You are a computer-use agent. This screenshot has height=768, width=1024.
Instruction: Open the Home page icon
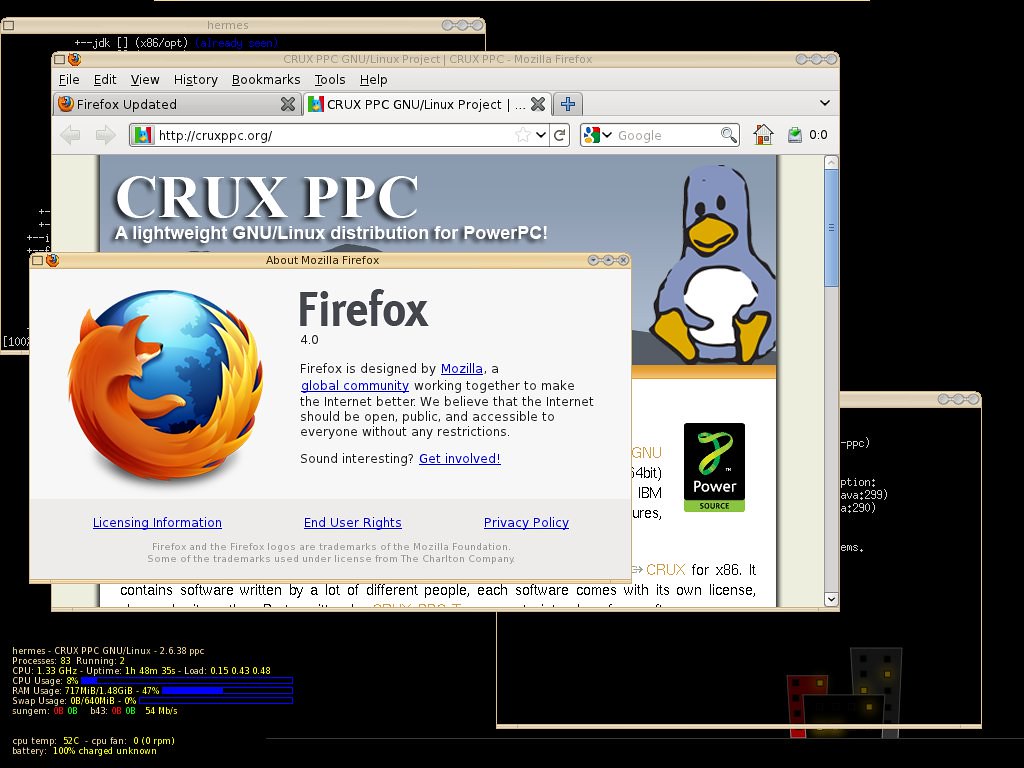[x=763, y=135]
